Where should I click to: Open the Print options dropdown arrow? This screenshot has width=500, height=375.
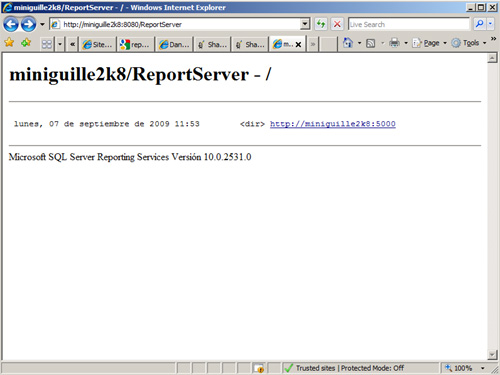(406, 43)
